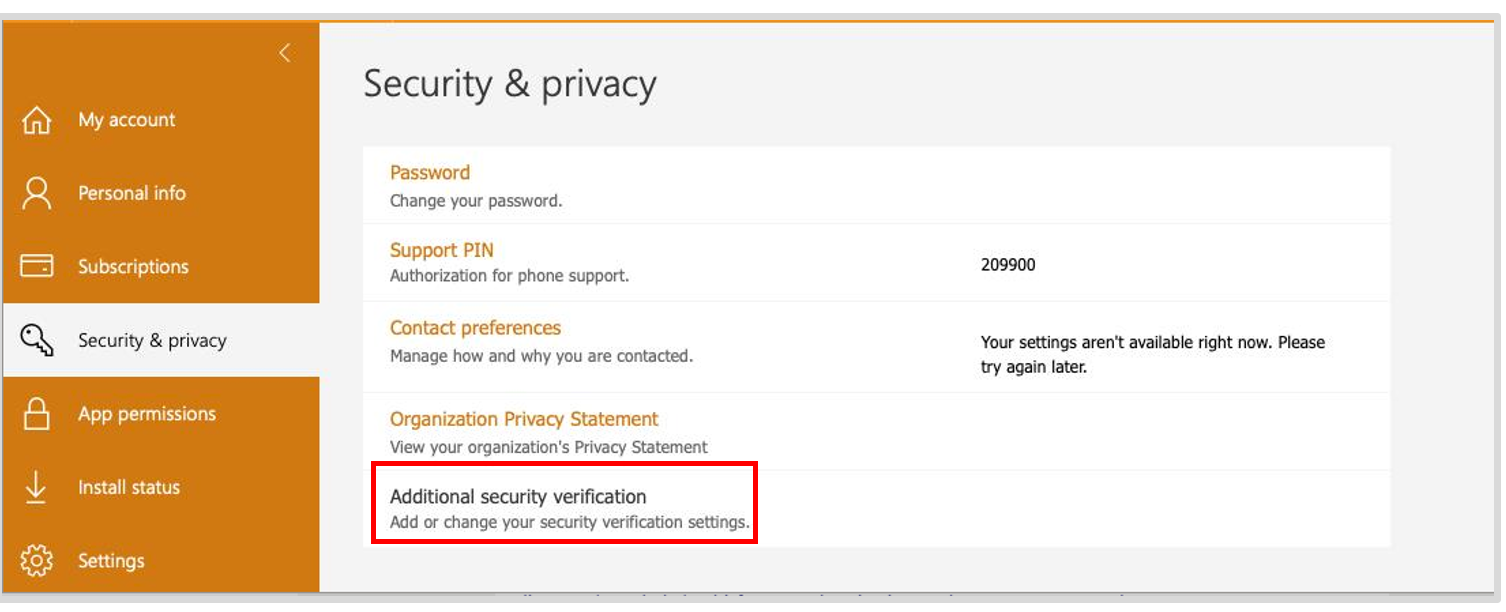1506x612 pixels.
Task: Click the gear icon for Settings
Action: tap(37, 561)
